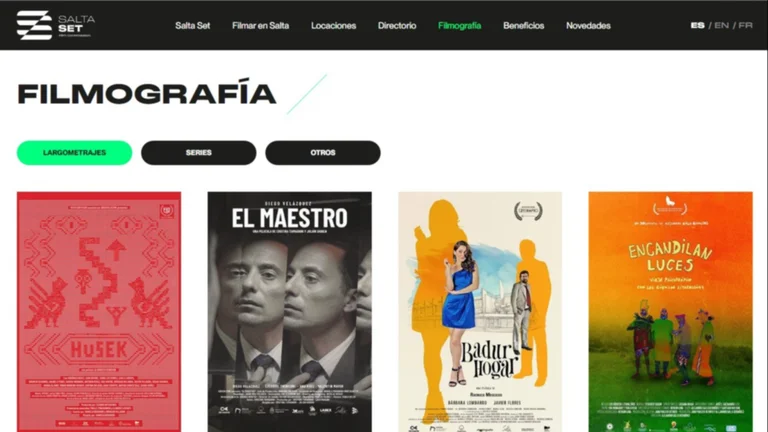
Task: Go to the Novedades section
Action: (588, 25)
